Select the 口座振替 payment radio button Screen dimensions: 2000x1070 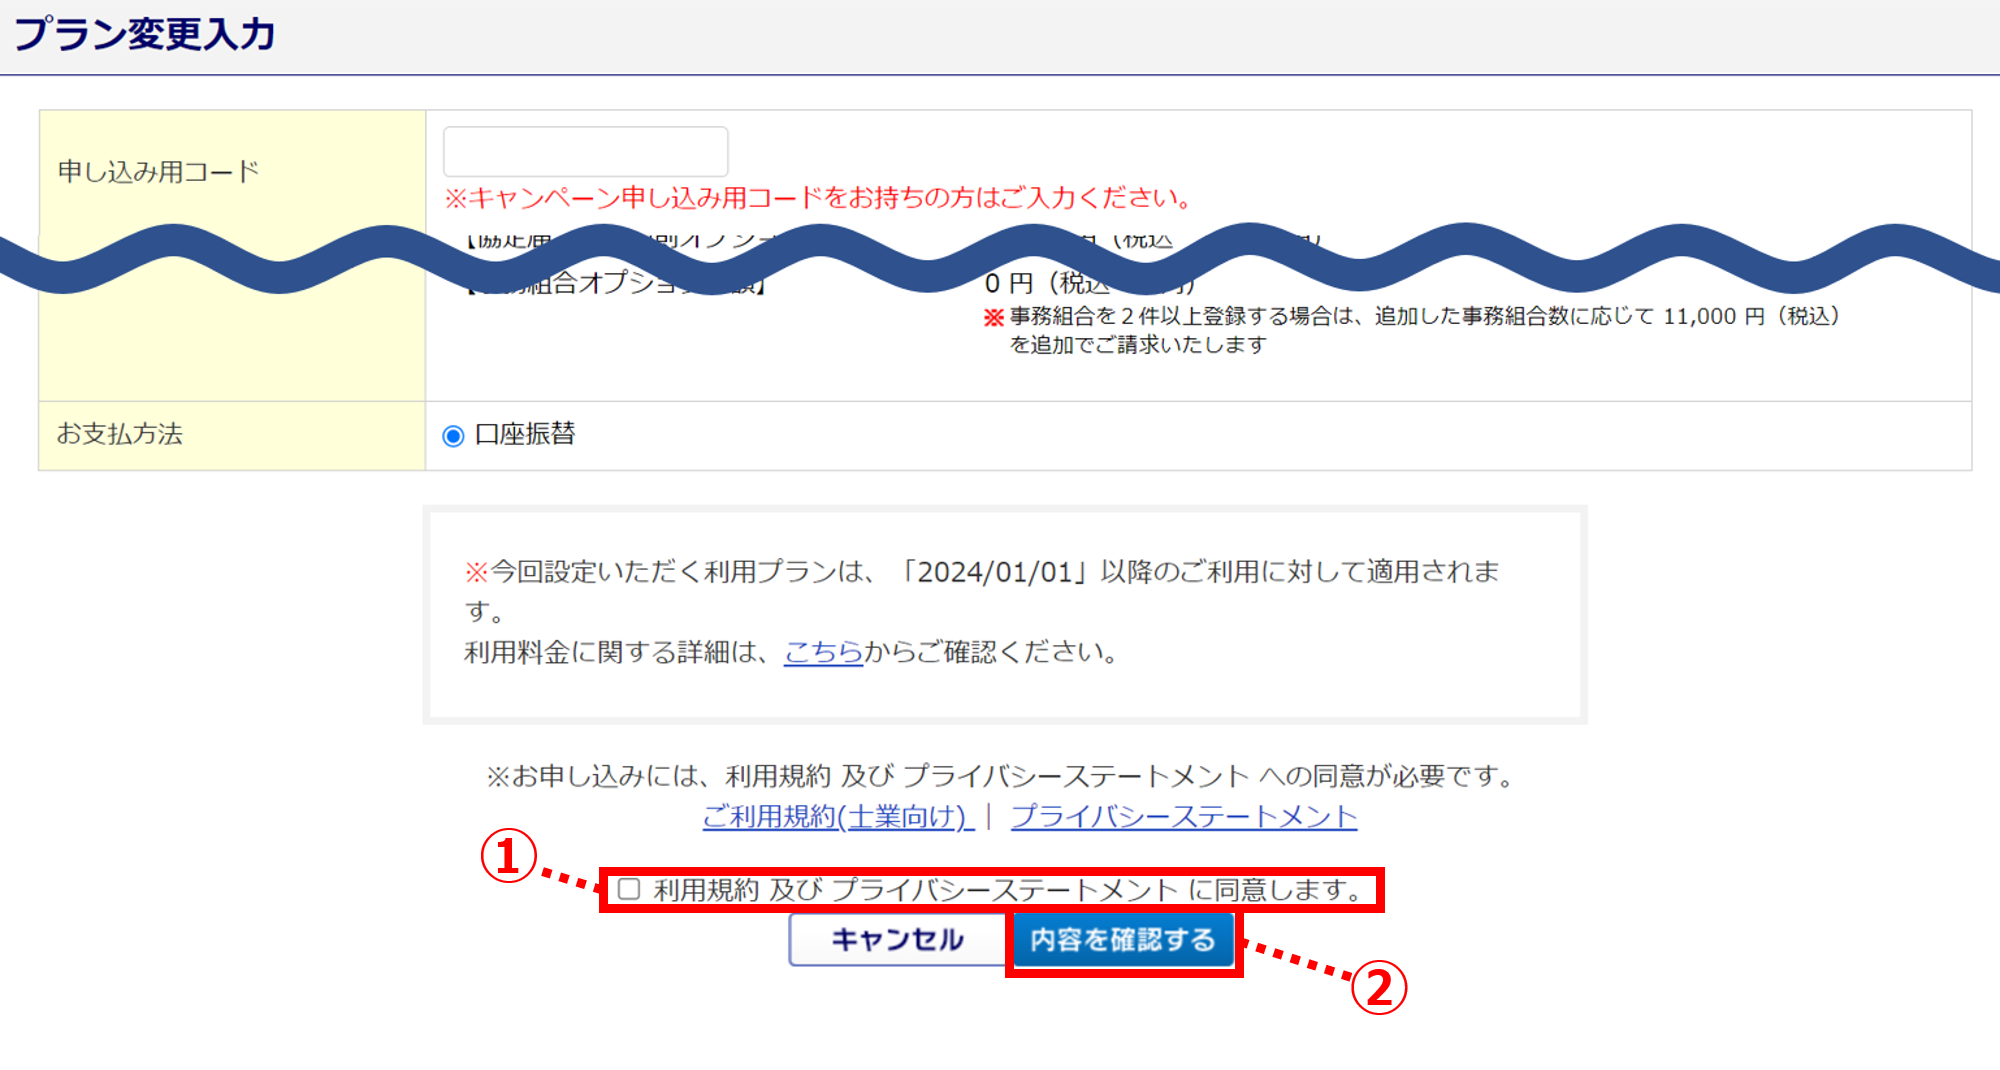click(453, 436)
